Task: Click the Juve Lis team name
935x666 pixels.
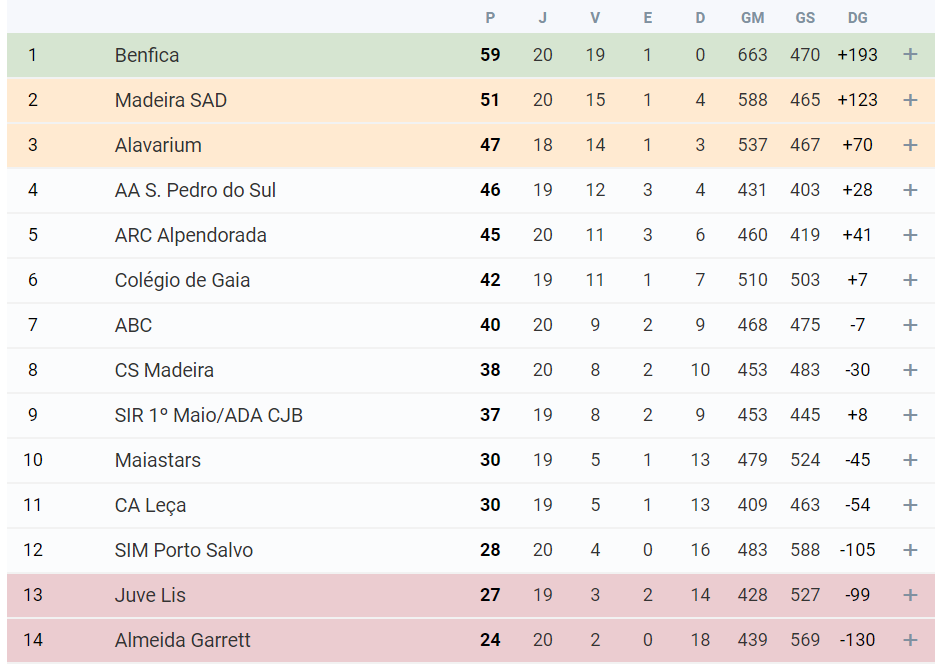Action: tap(150, 595)
